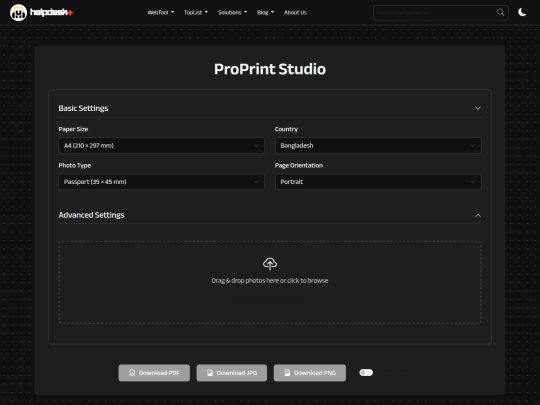Focus the search or jump to field
This screenshot has height=405, width=540.
pyautogui.click(x=440, y=13)
